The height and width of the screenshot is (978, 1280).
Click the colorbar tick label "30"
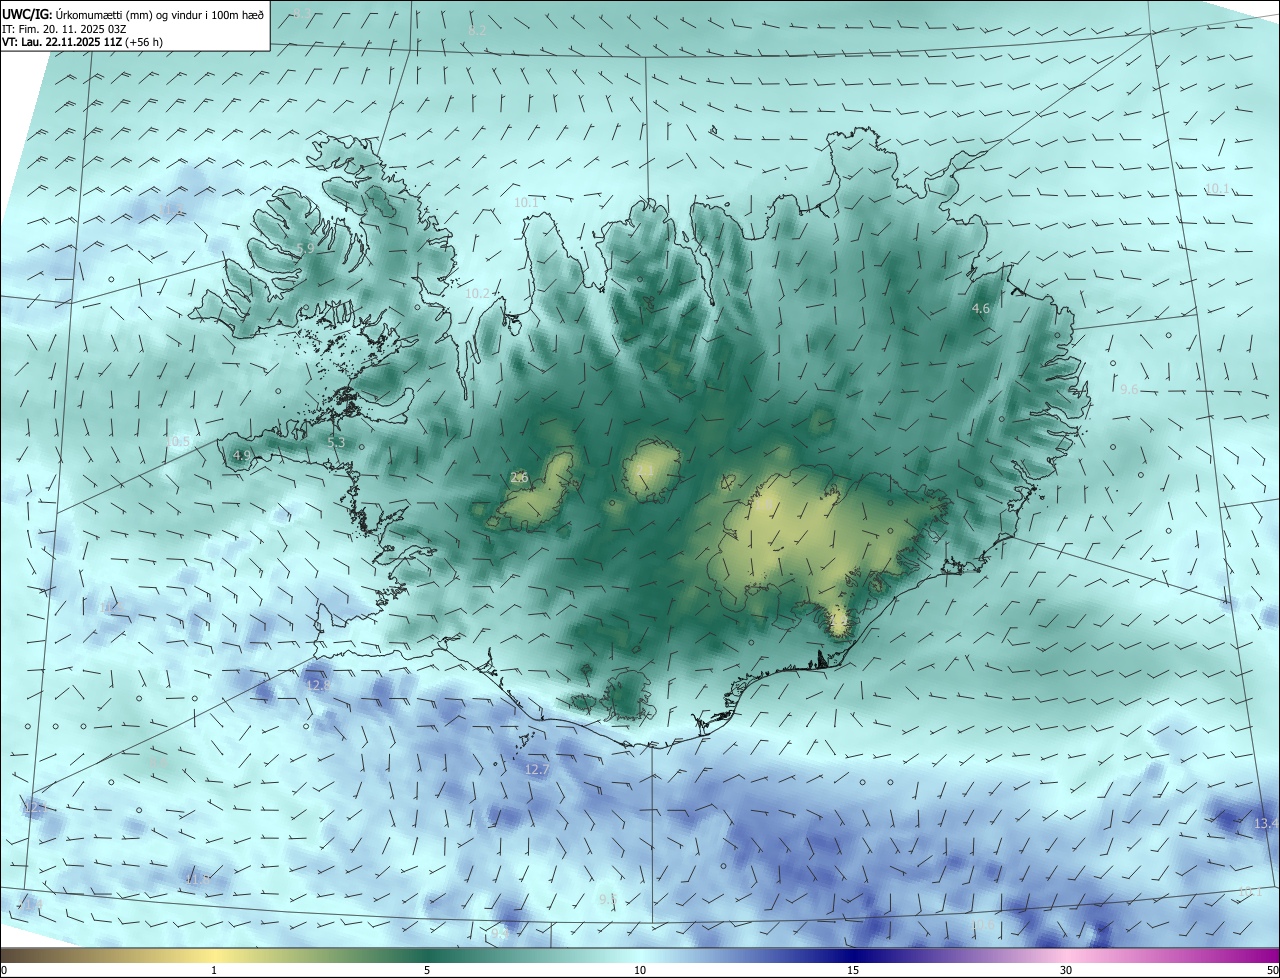click(1066, 970)
